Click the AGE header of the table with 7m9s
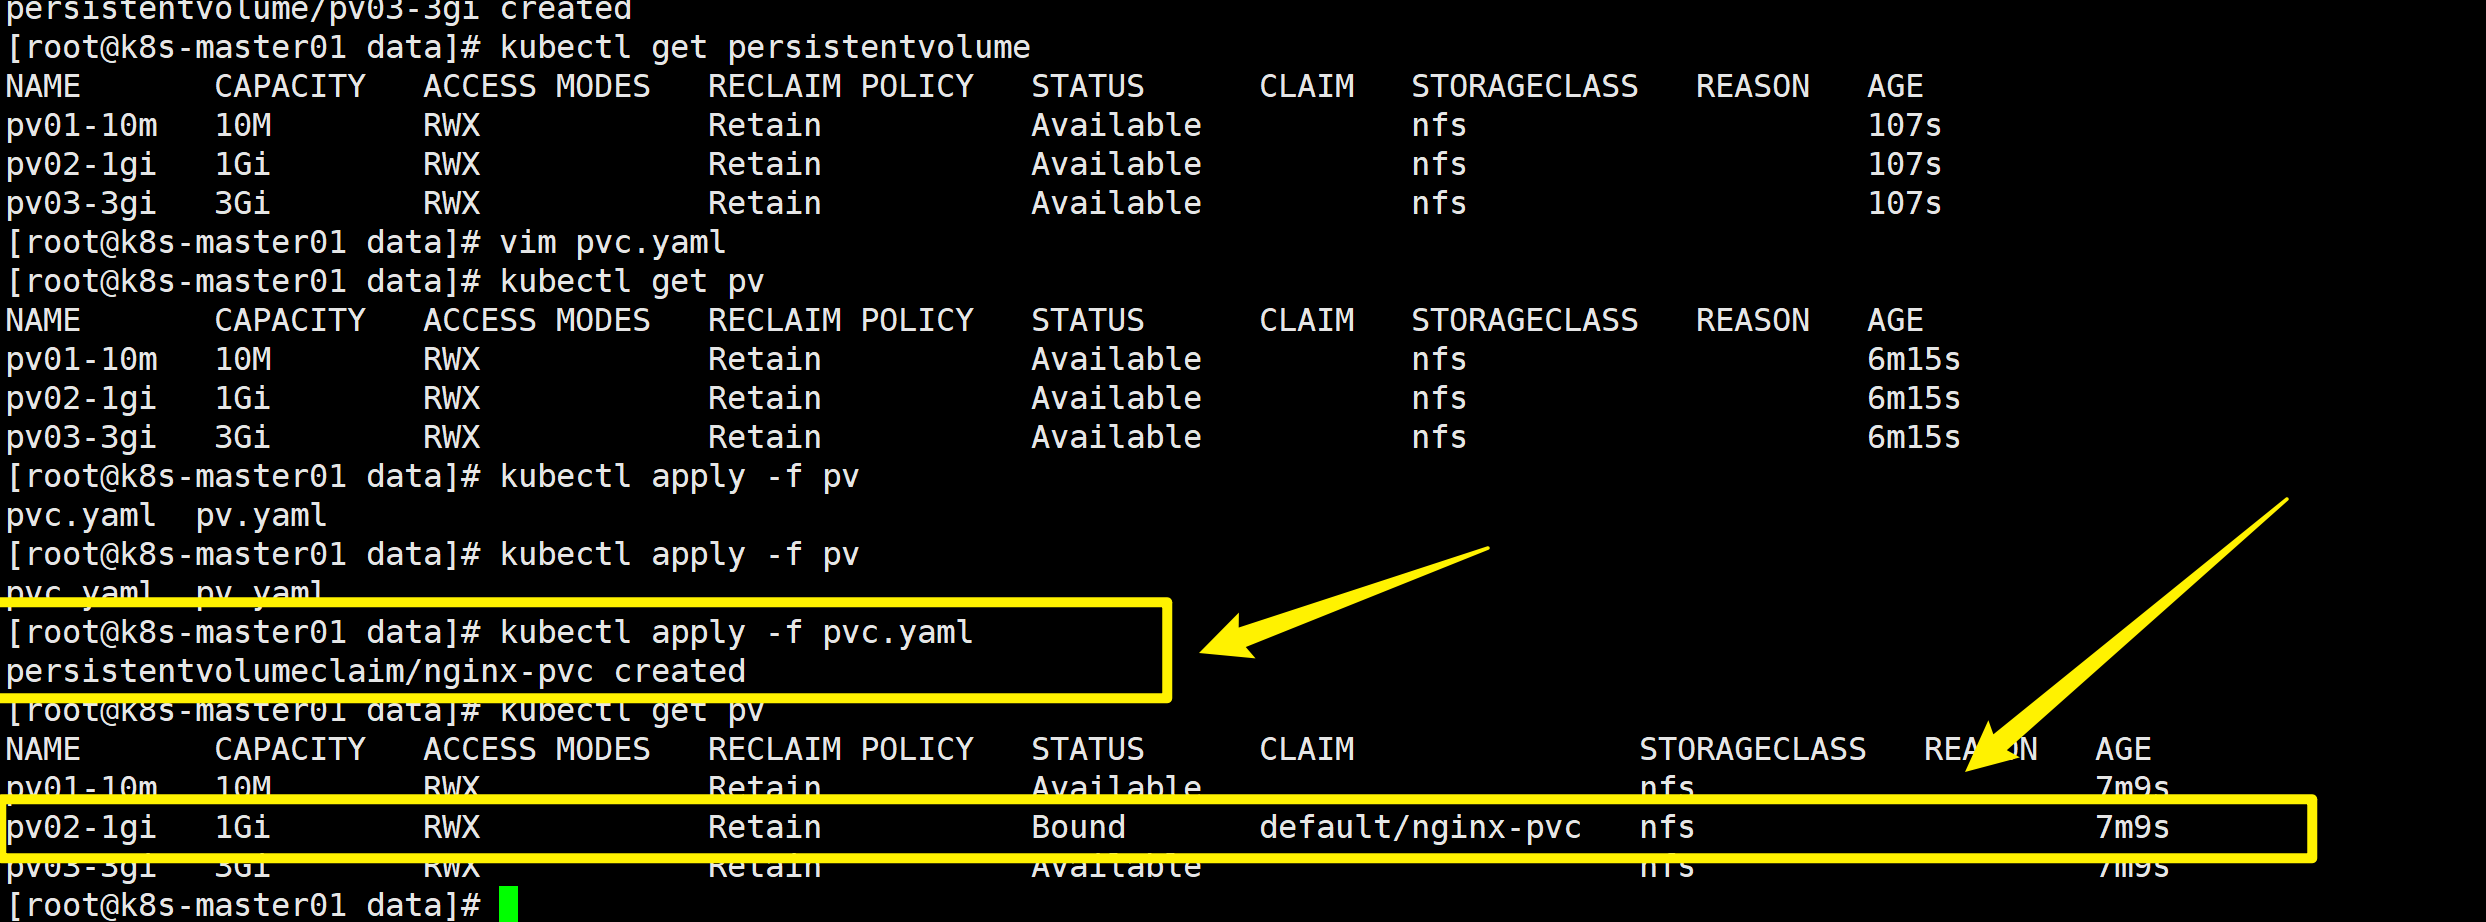 [x=2124, y=750]
